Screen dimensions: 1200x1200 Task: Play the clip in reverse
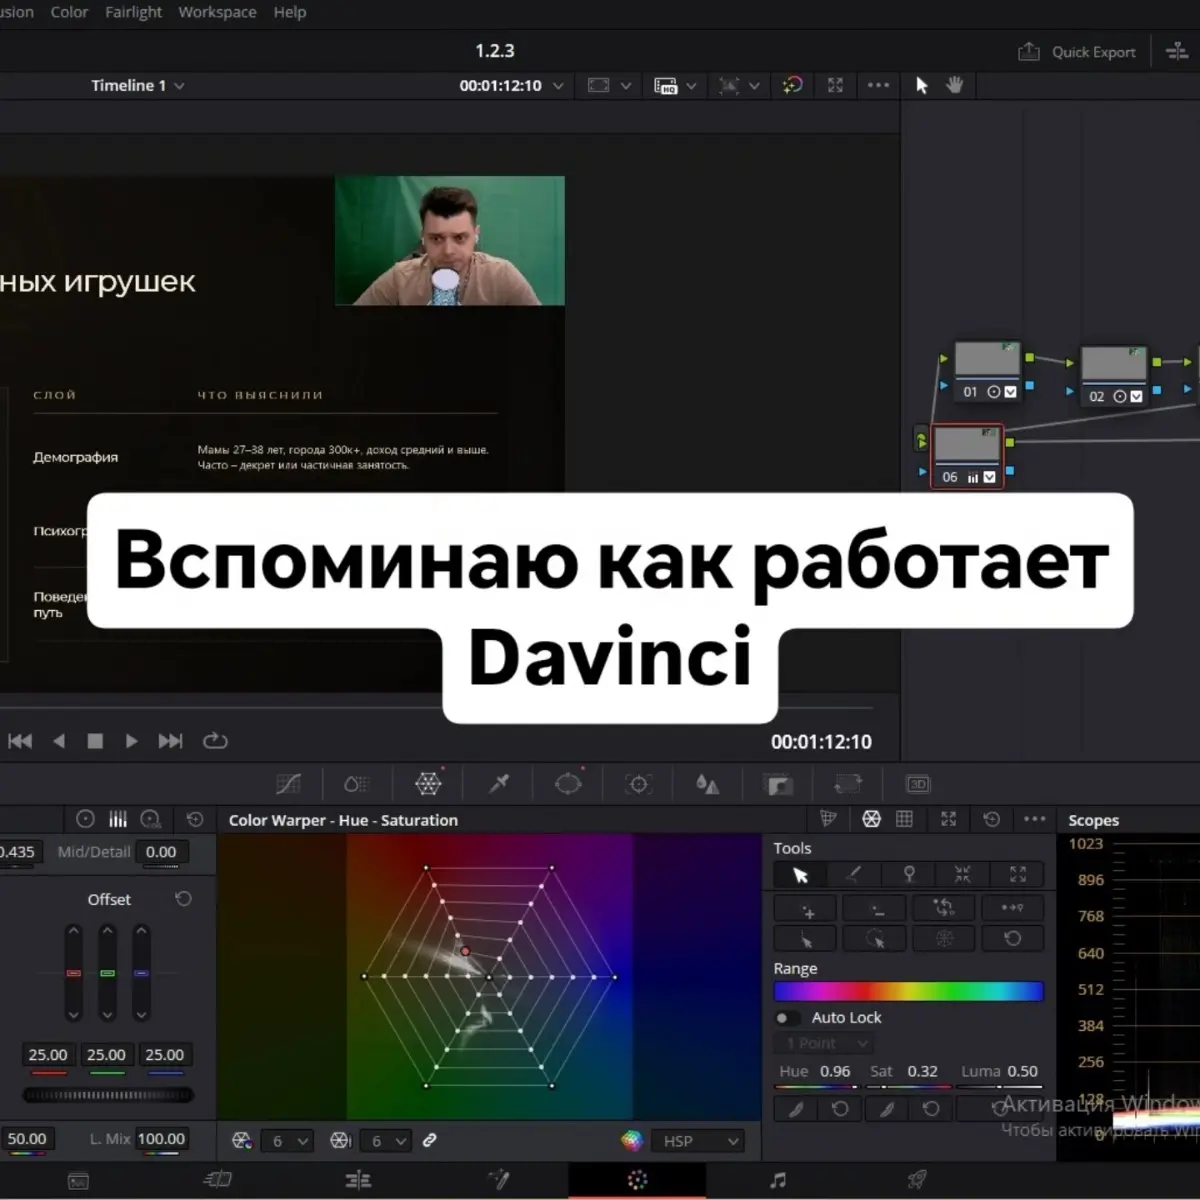pyautogui.click(x=59, y=741)
